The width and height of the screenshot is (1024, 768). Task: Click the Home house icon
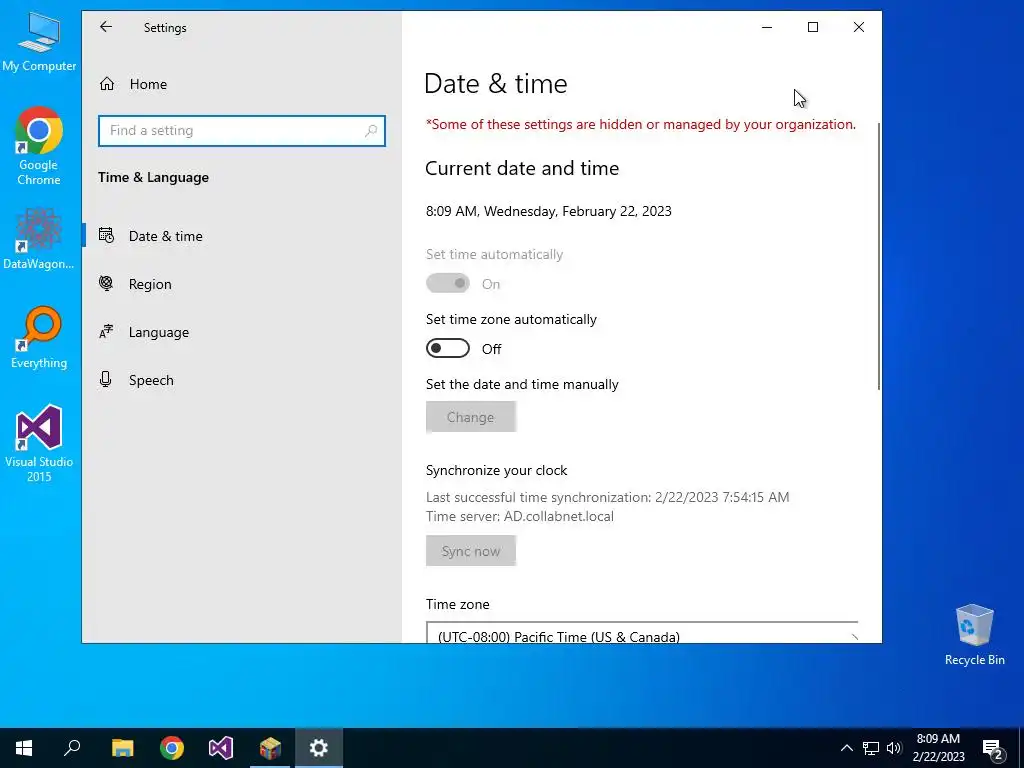pos(107,84)
